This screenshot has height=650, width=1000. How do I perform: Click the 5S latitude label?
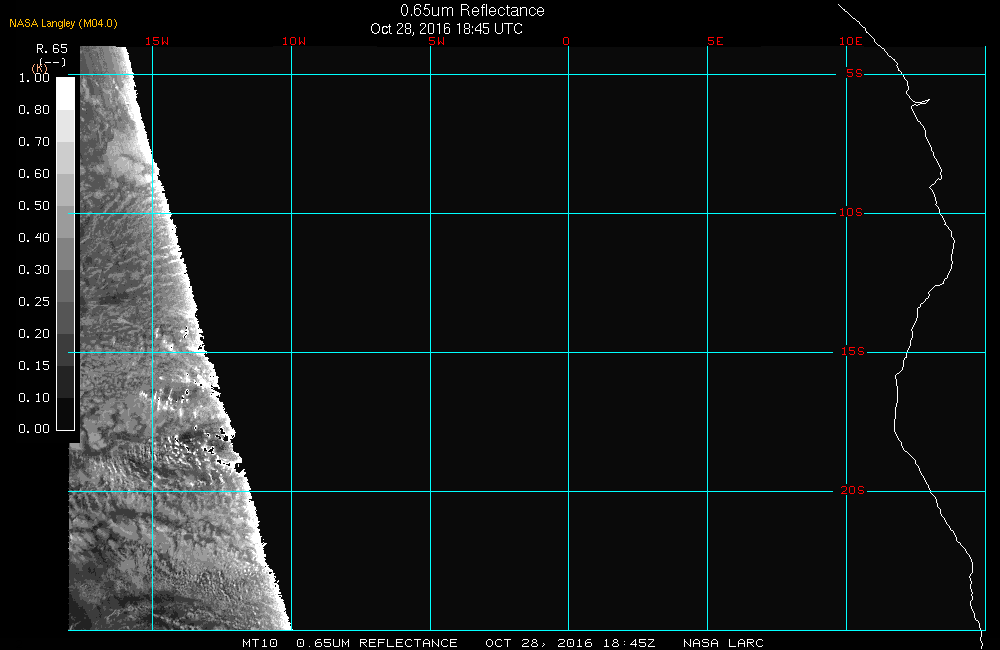point(854,74)
